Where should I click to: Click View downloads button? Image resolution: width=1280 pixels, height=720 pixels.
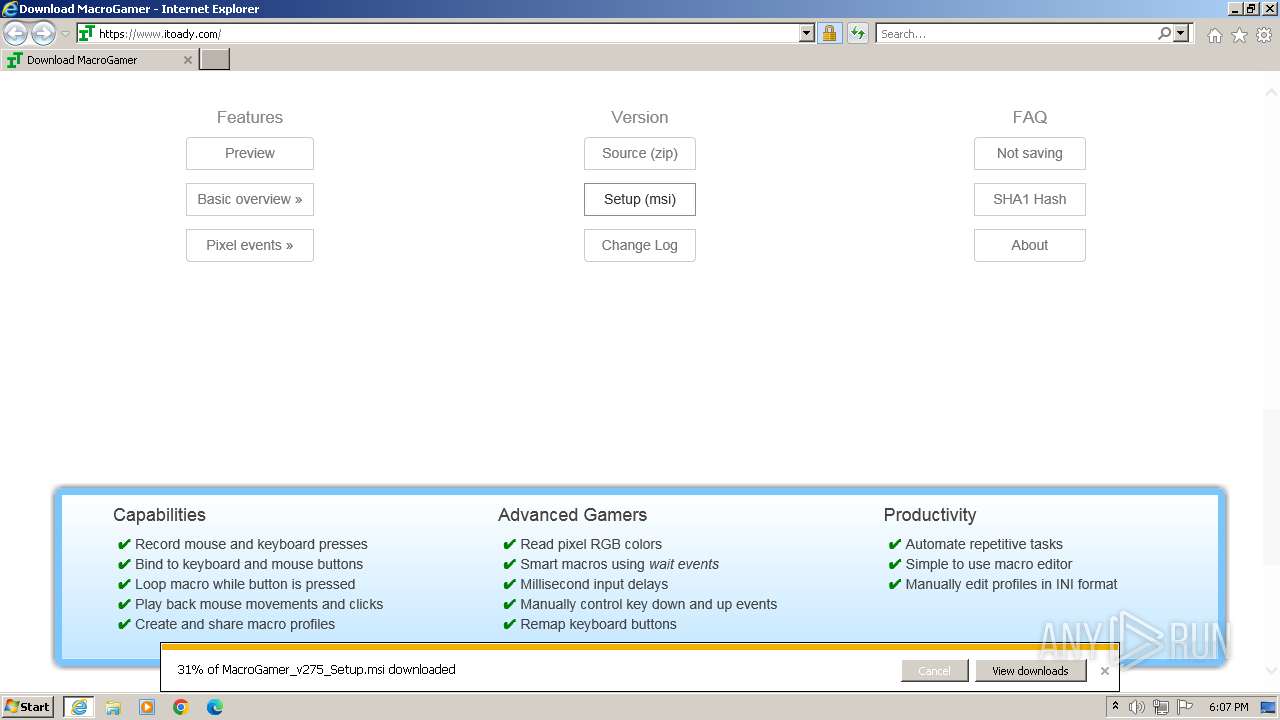coord(1030,671)
